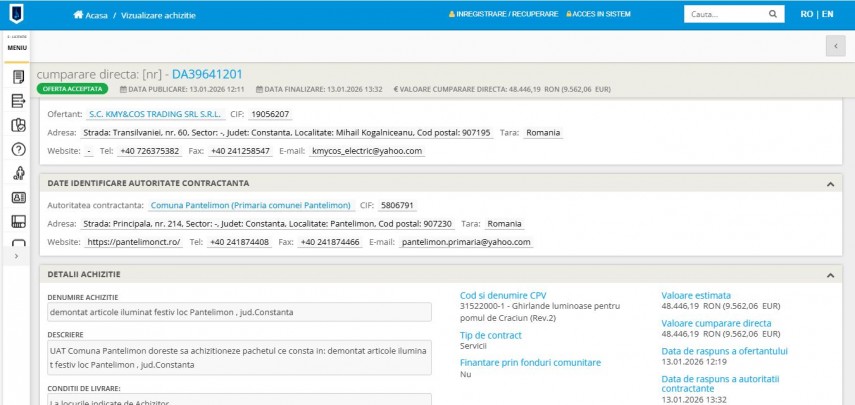Click into the Cauta search field
The height and width of the screenshot is (405, 855).
pyautogui.click(x=724, y=15)
